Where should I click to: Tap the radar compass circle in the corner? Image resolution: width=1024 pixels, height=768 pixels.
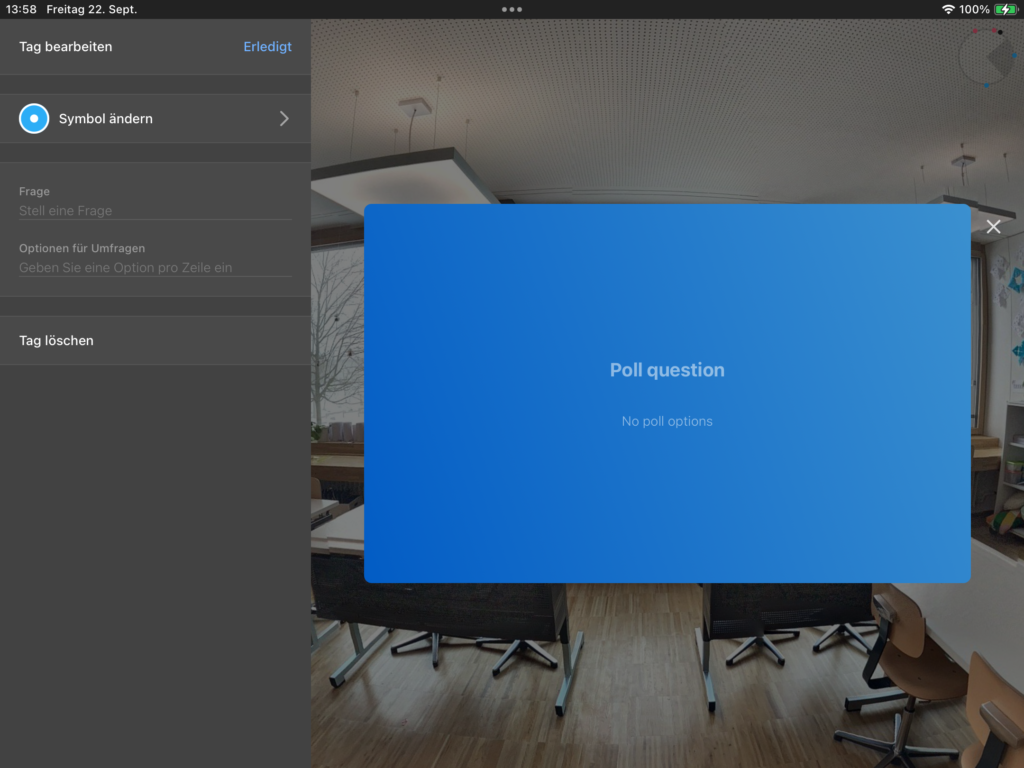pos(986,57)
